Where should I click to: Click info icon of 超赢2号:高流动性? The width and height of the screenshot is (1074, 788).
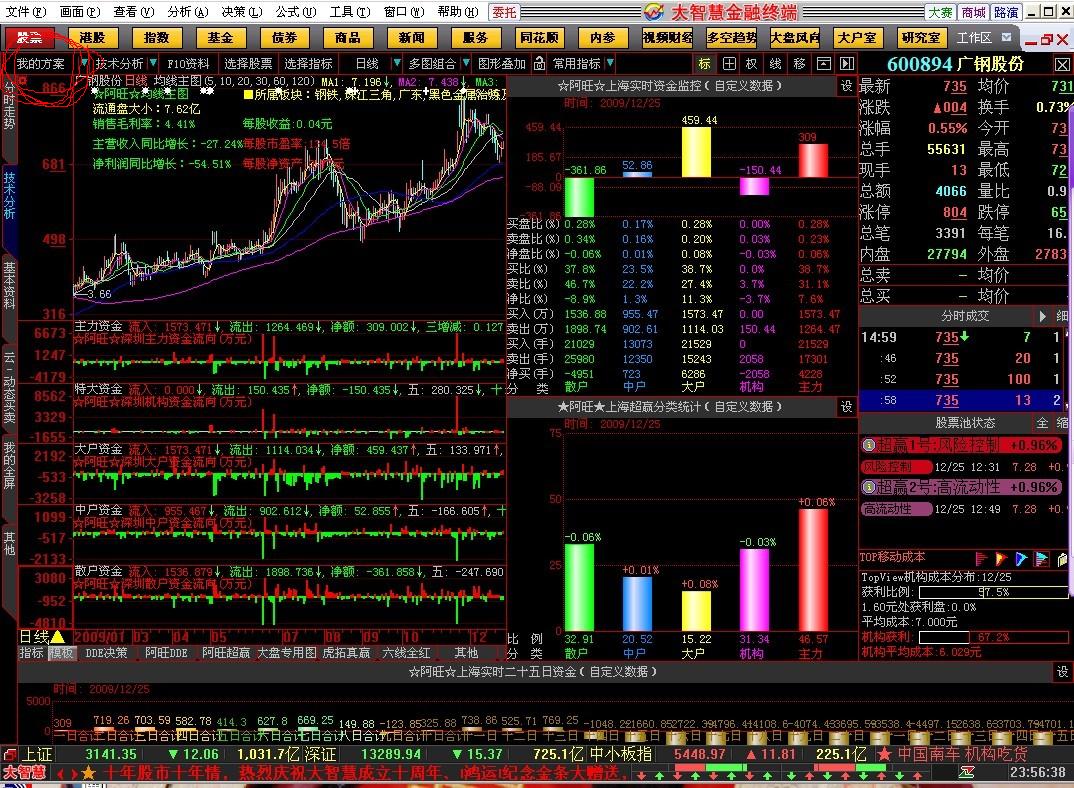(x=869, y=487)
